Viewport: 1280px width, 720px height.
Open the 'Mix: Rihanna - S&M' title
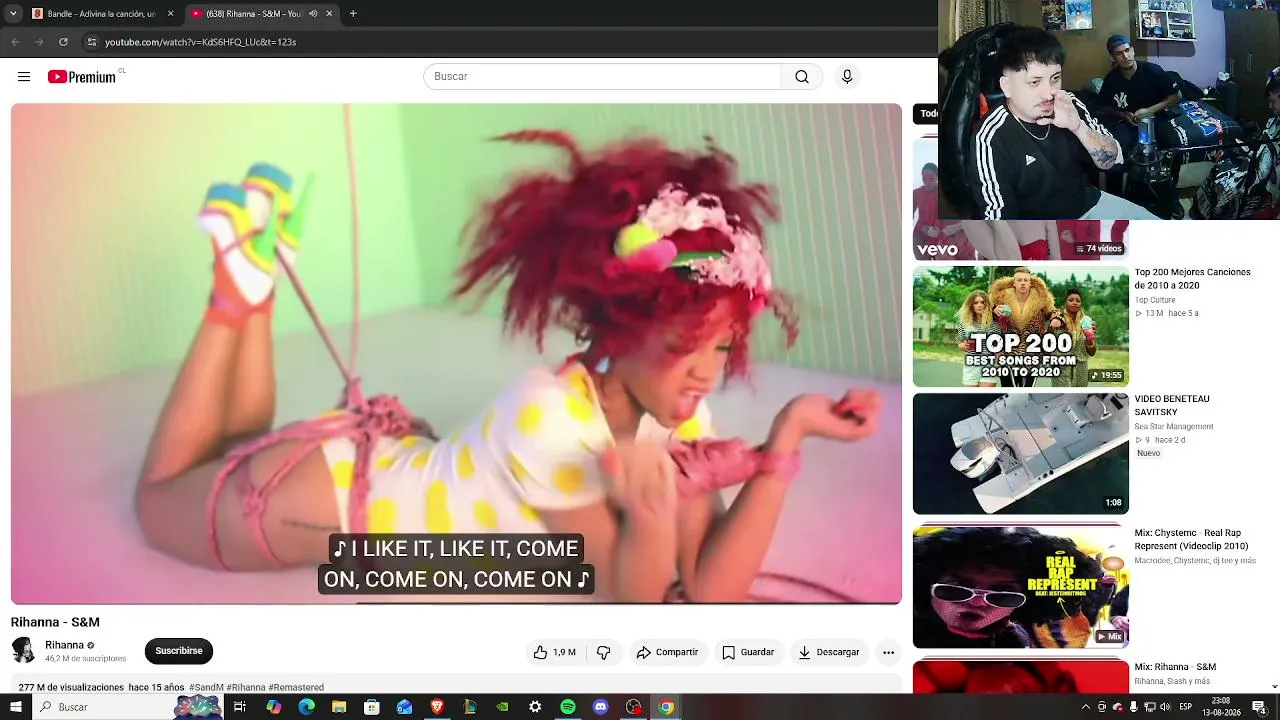1175,667
